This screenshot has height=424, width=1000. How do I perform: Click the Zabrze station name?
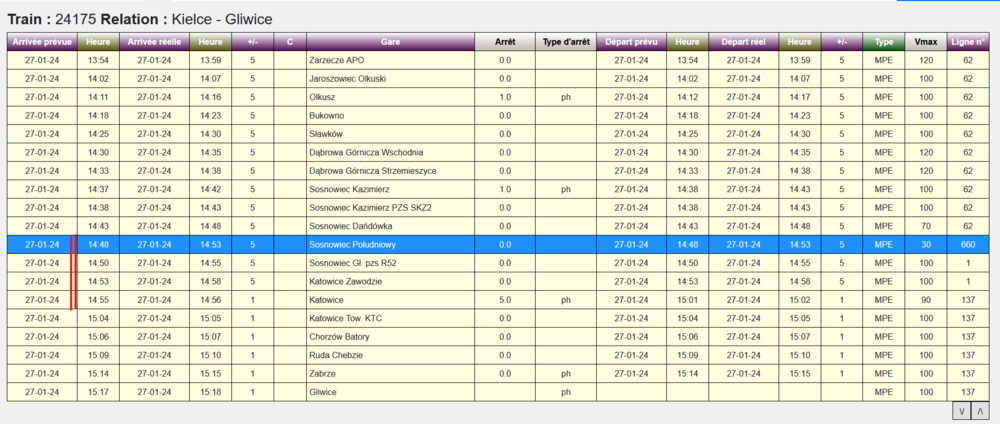[324, 373]
